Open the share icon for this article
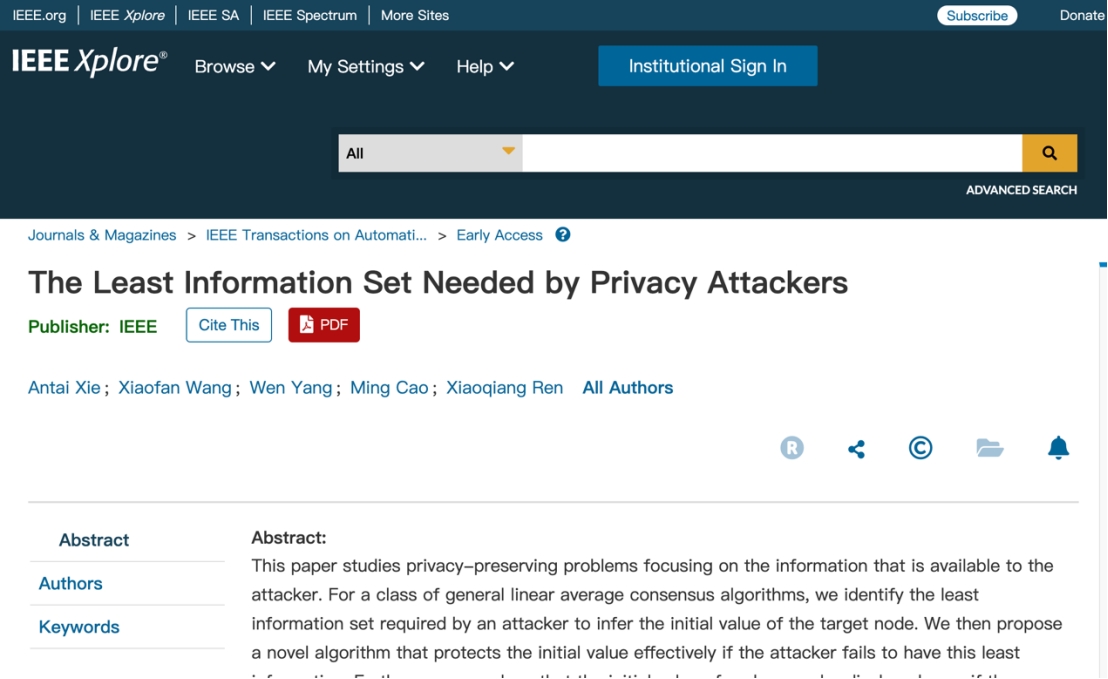The image size is (1108, 679). click(x=856, y=449)
